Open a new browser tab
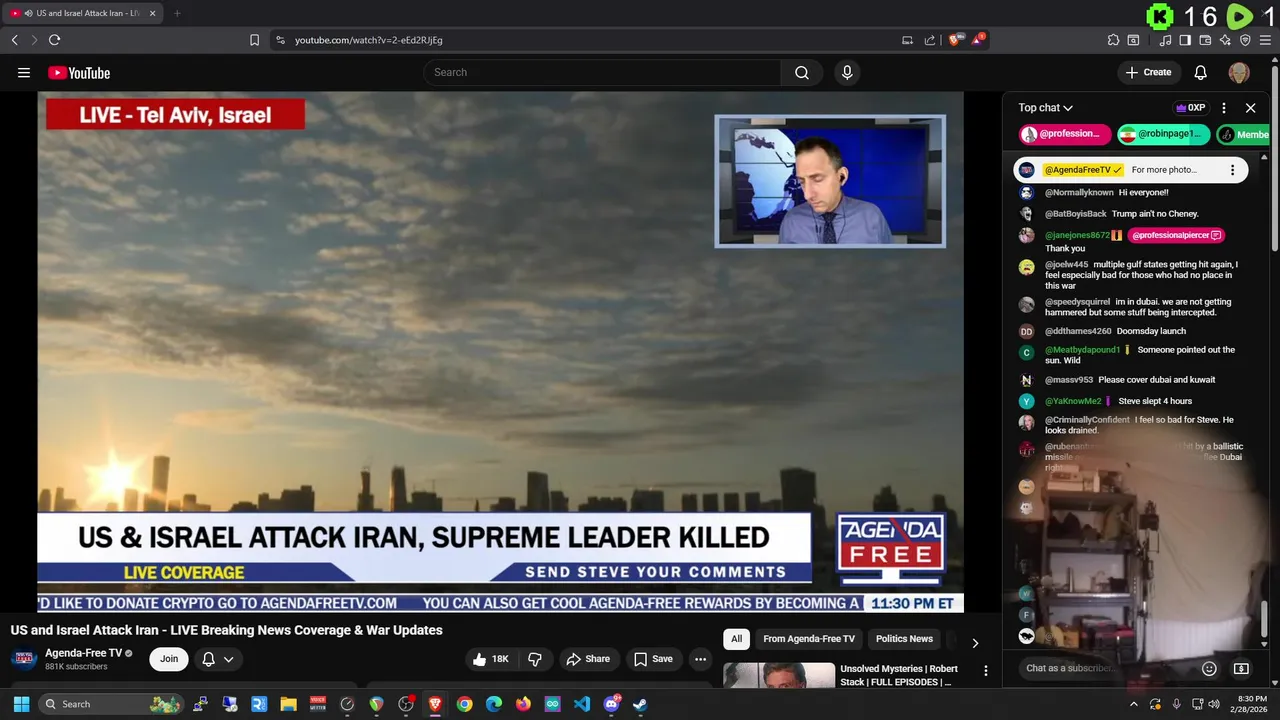Screen dimensions: 1280x720 177,13
